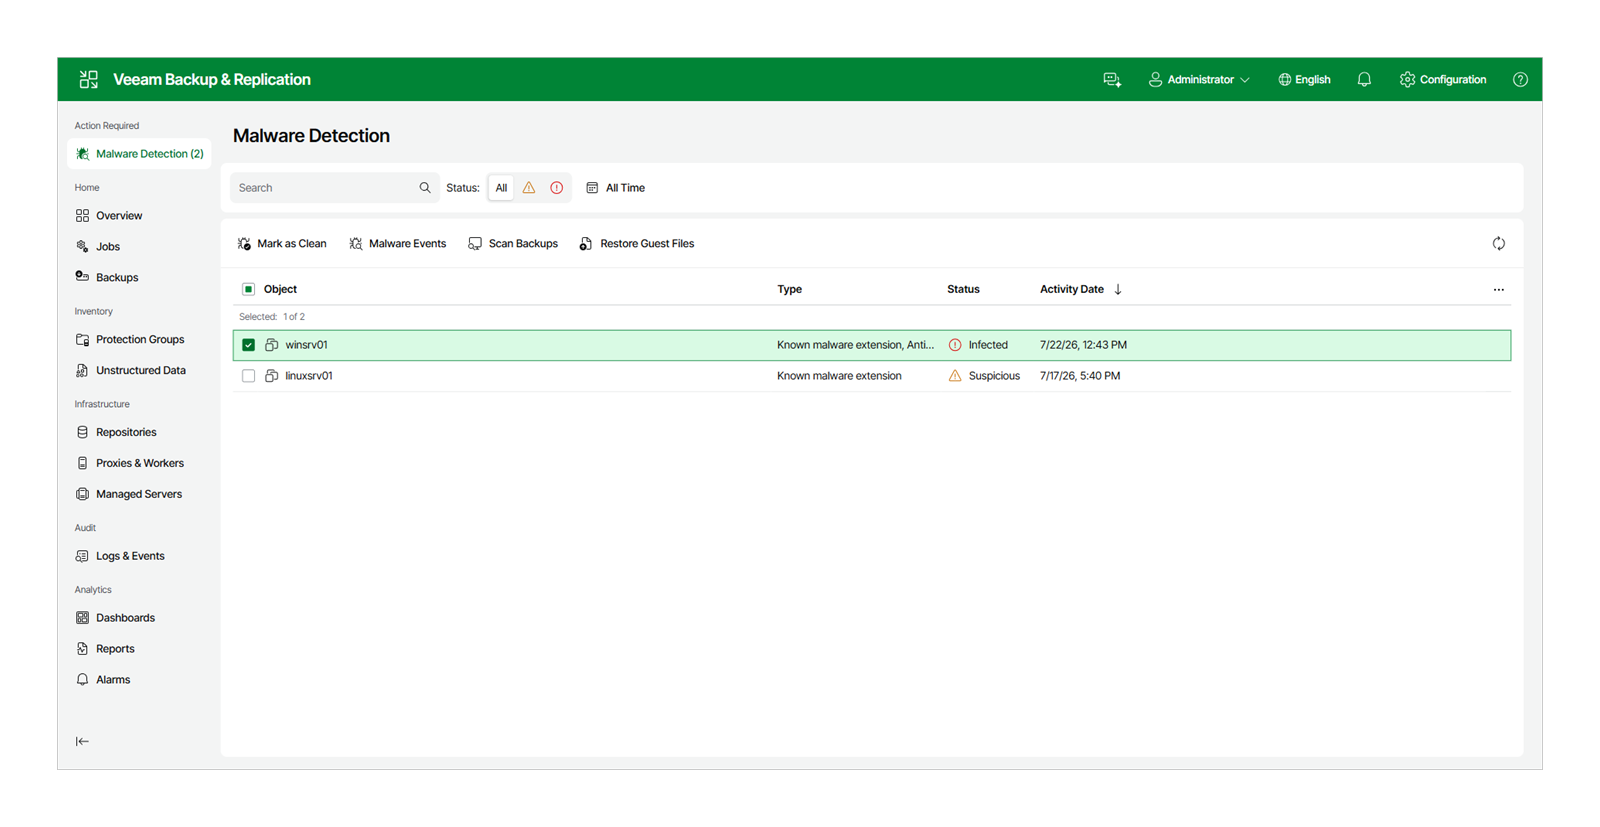1600x827 pixels.
Task: Open the help question mark icon
Action: click(1520, 80)
